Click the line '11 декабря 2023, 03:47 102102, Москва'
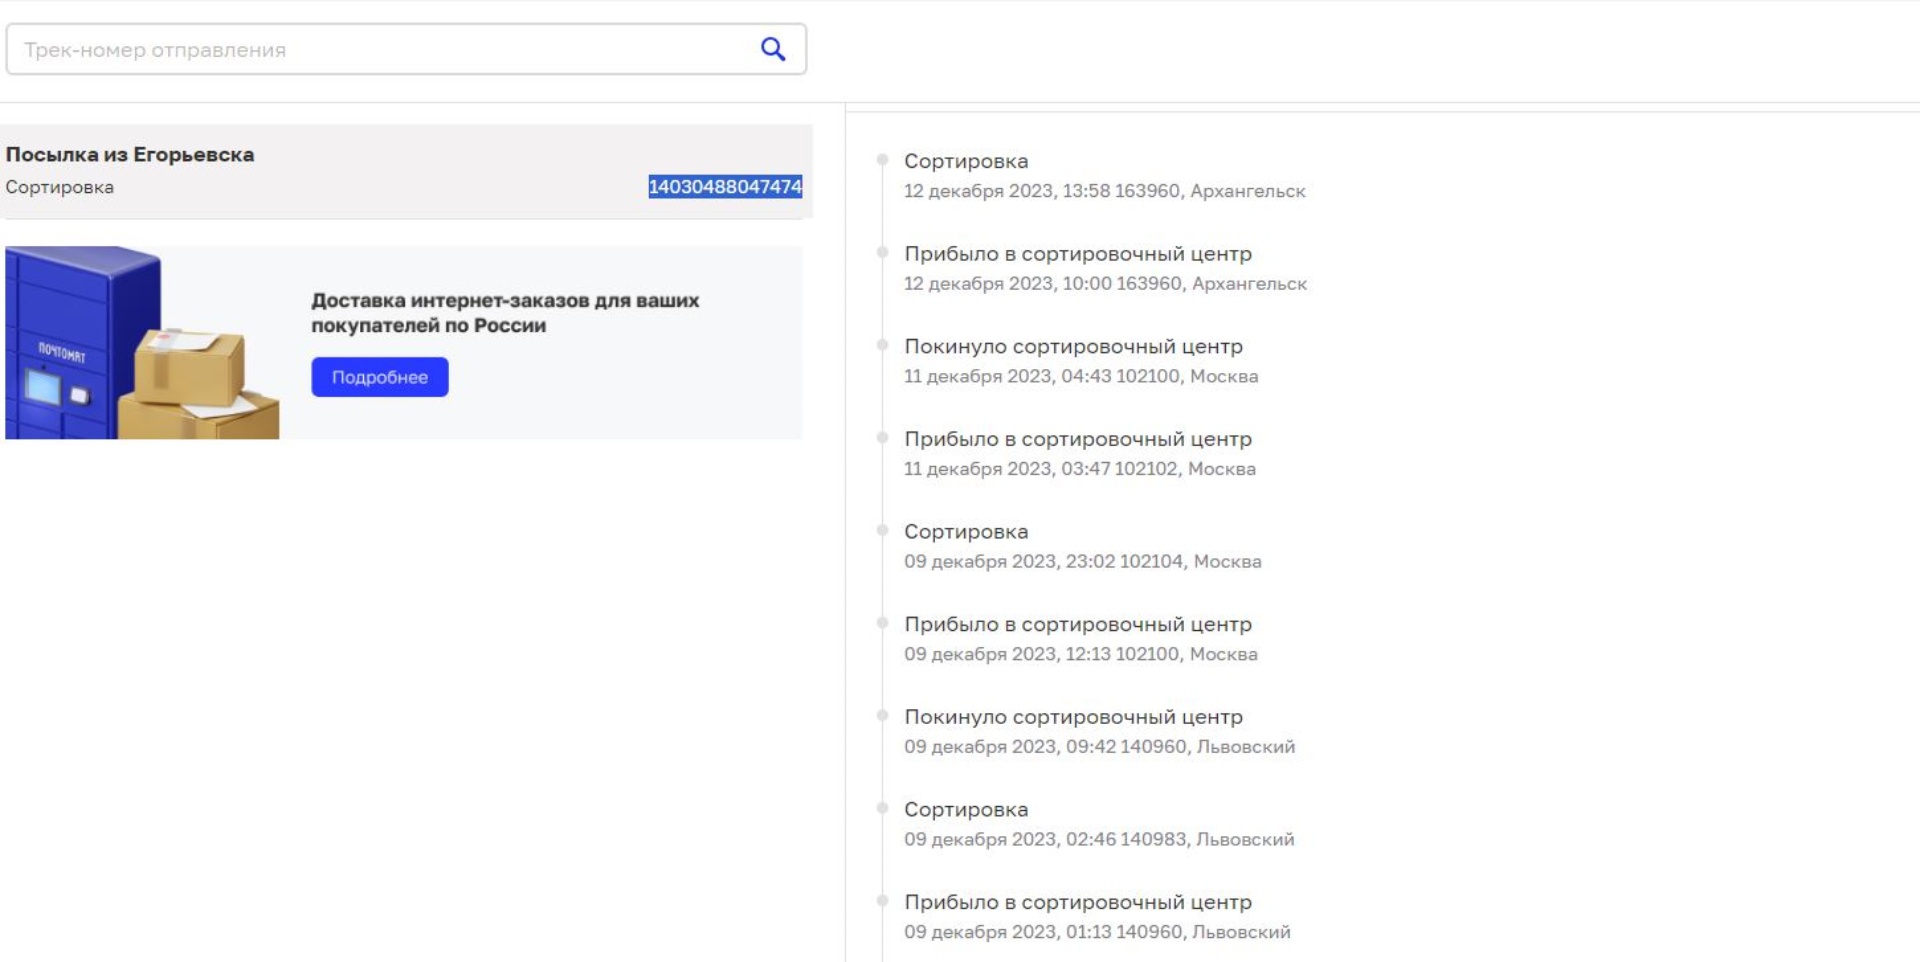Image resolution: width=1920 pixels, height=962 pixels. [x=1080, y=469]
